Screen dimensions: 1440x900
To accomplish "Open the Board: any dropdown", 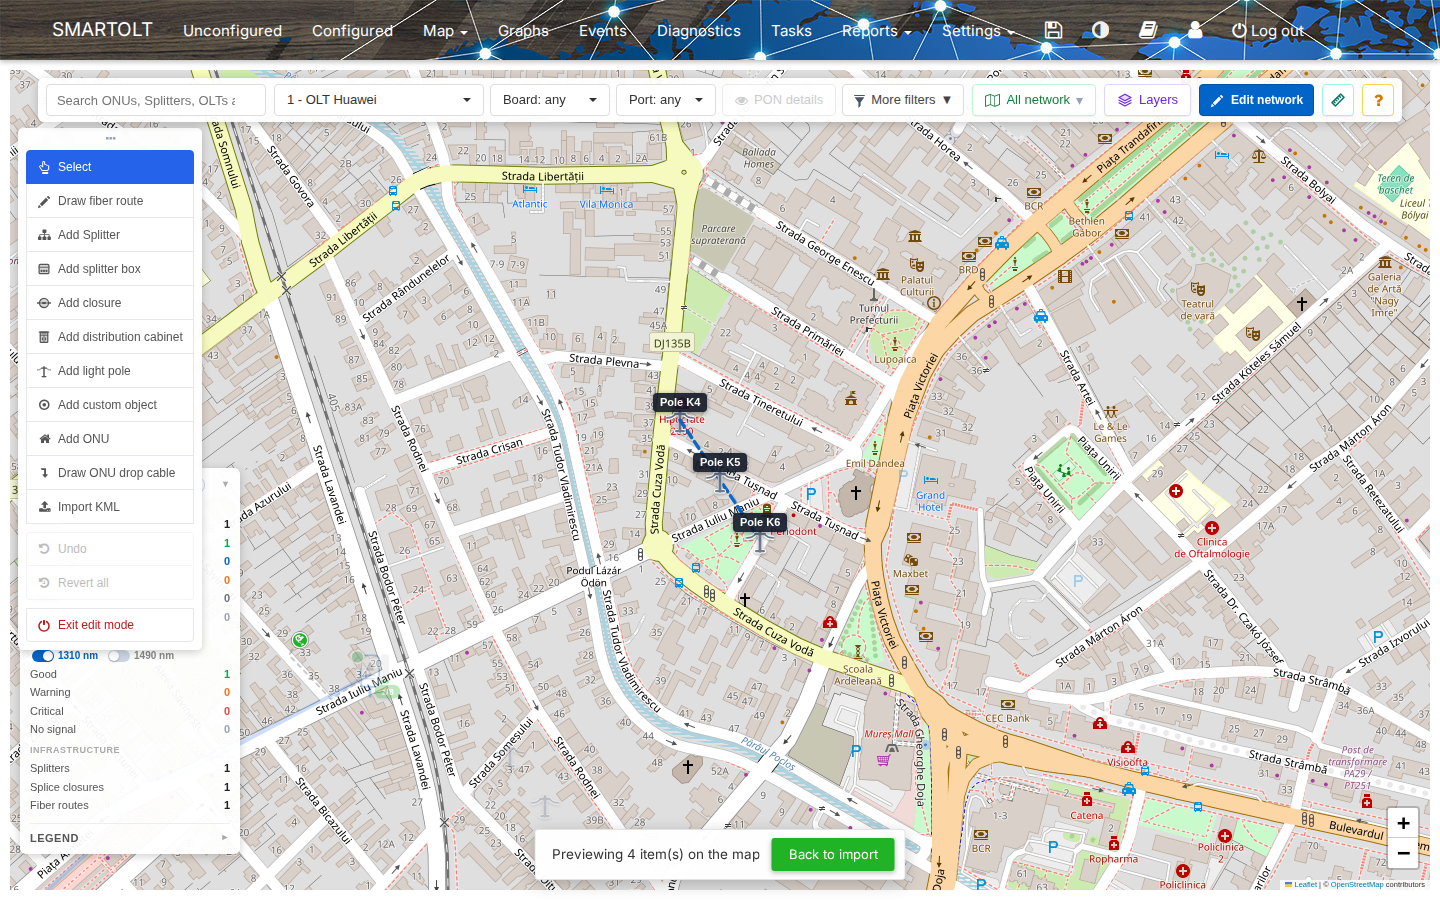I will [x=550, y=100].
